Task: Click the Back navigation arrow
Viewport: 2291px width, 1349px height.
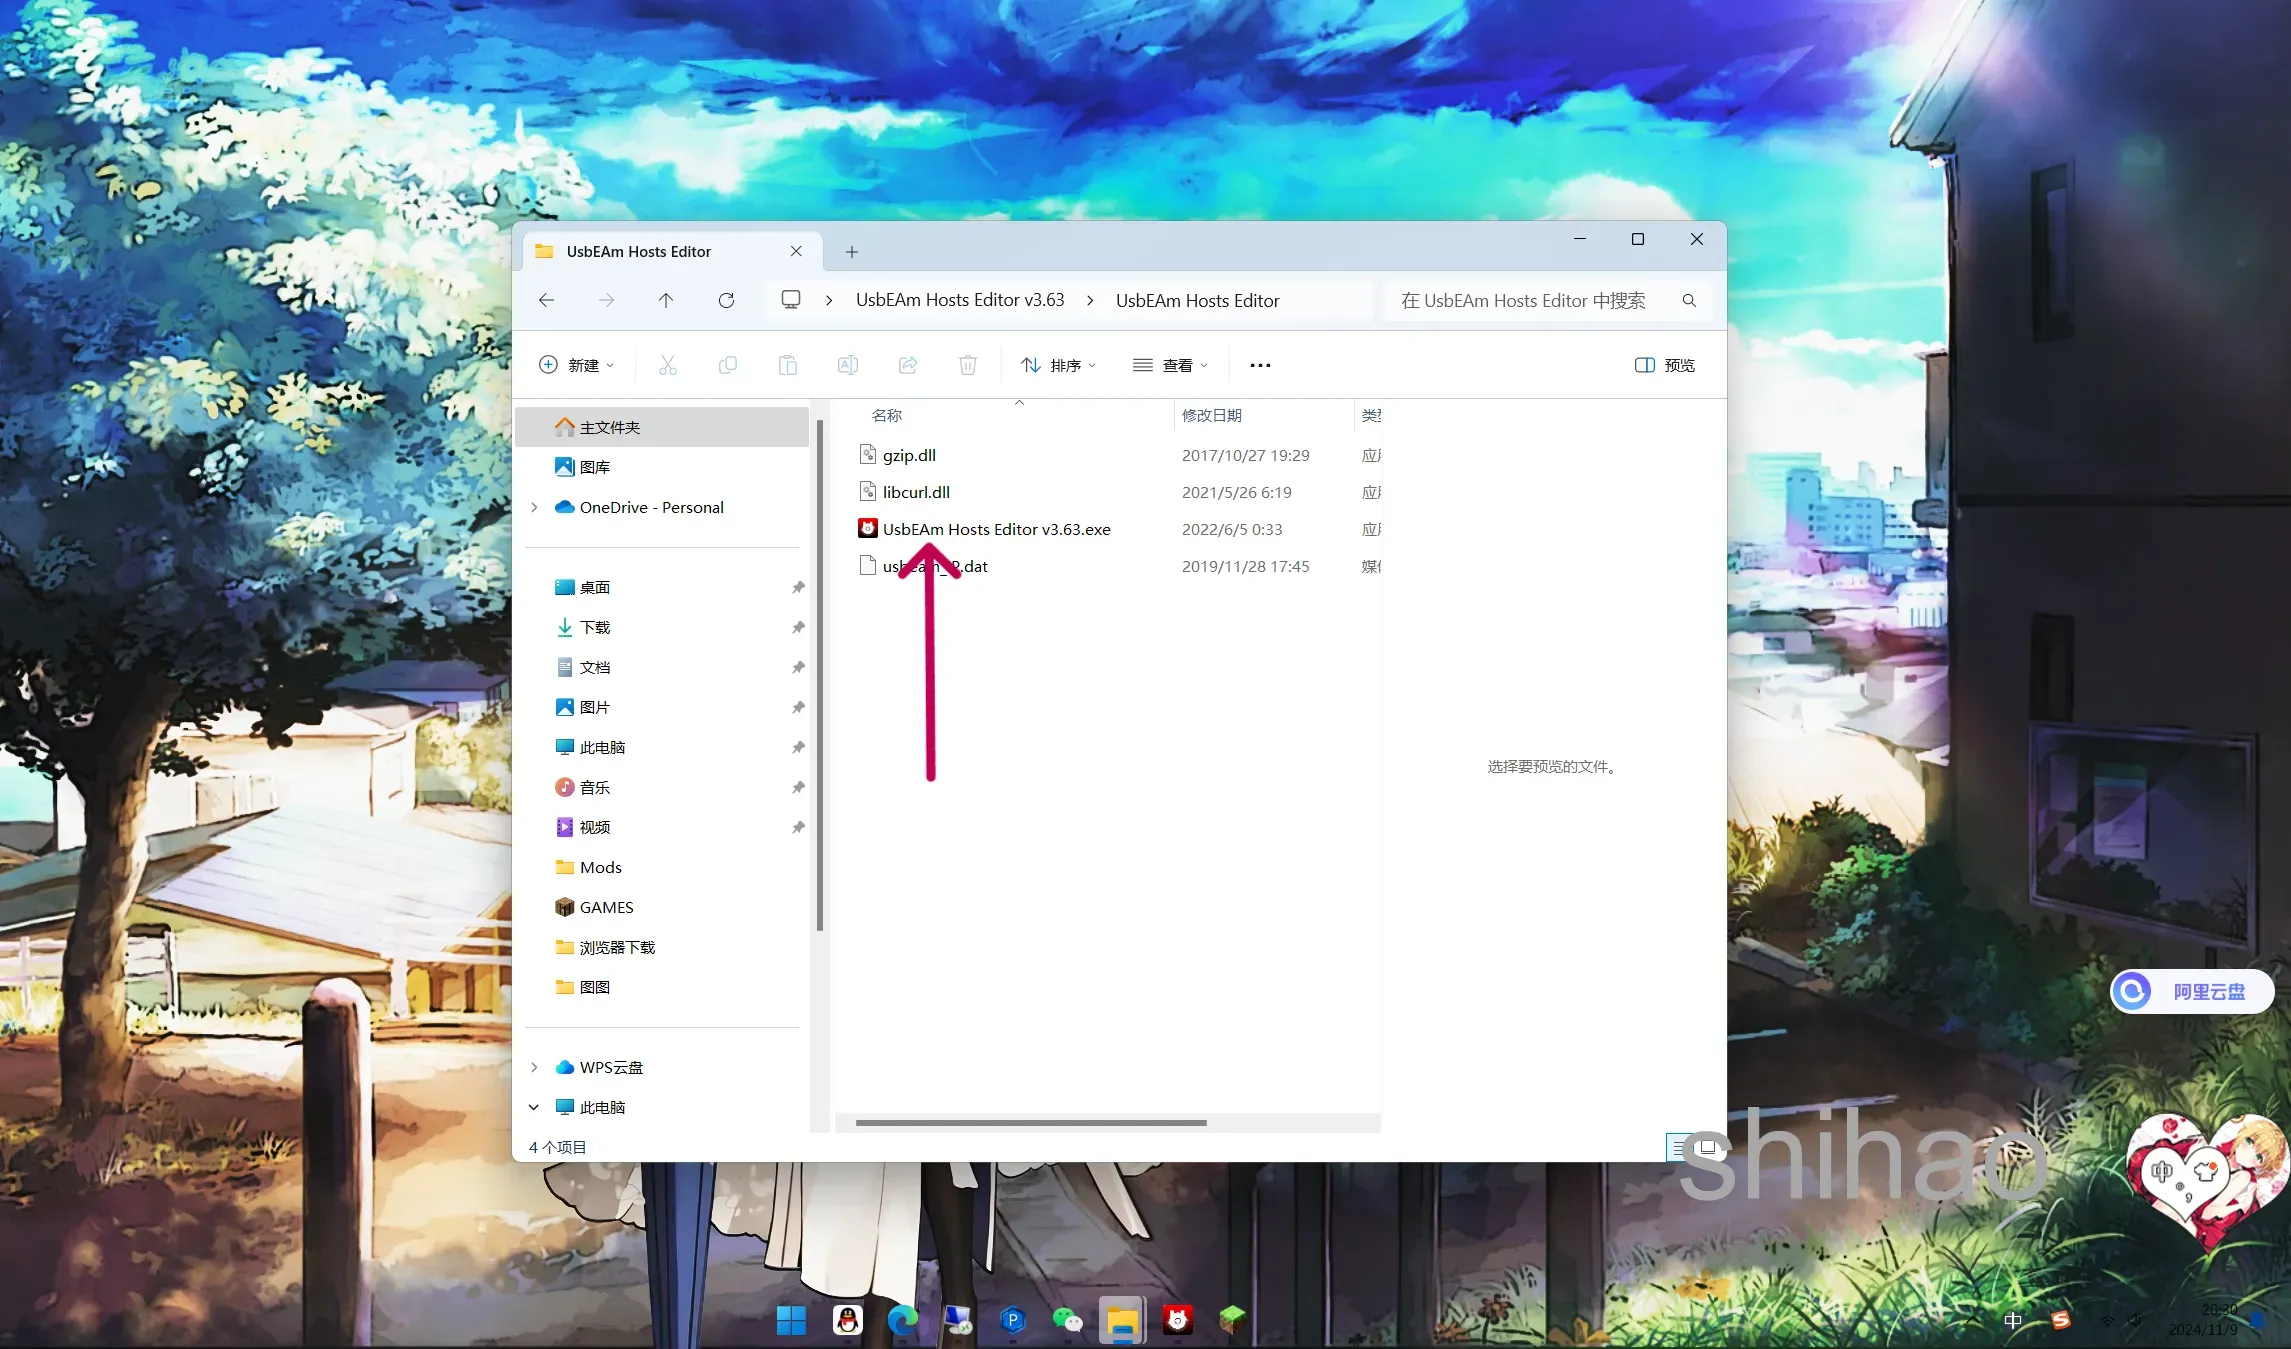Action: [546, 300]
